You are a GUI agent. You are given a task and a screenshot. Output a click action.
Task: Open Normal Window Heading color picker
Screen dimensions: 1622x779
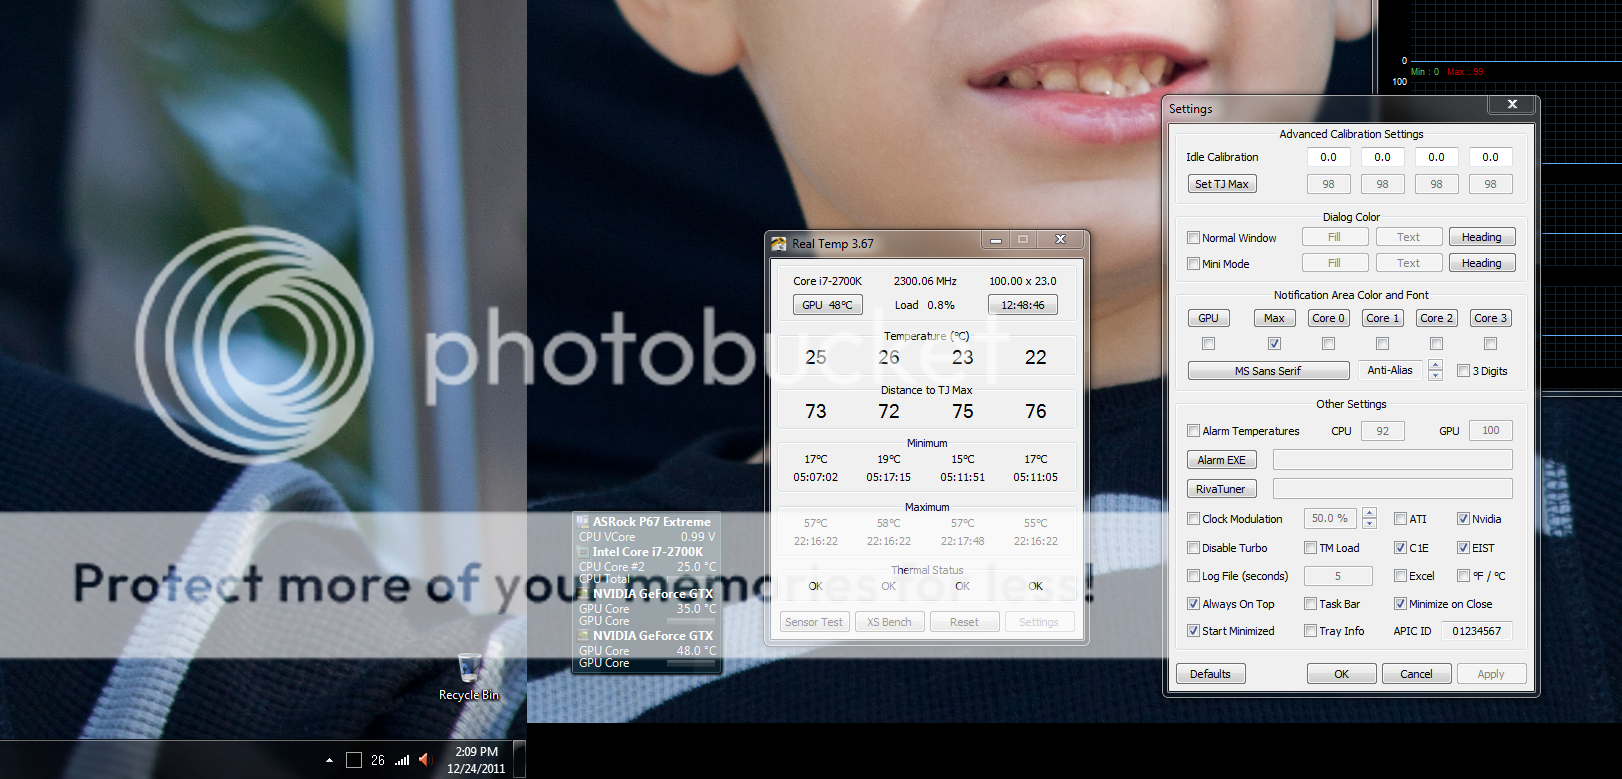1482,237
